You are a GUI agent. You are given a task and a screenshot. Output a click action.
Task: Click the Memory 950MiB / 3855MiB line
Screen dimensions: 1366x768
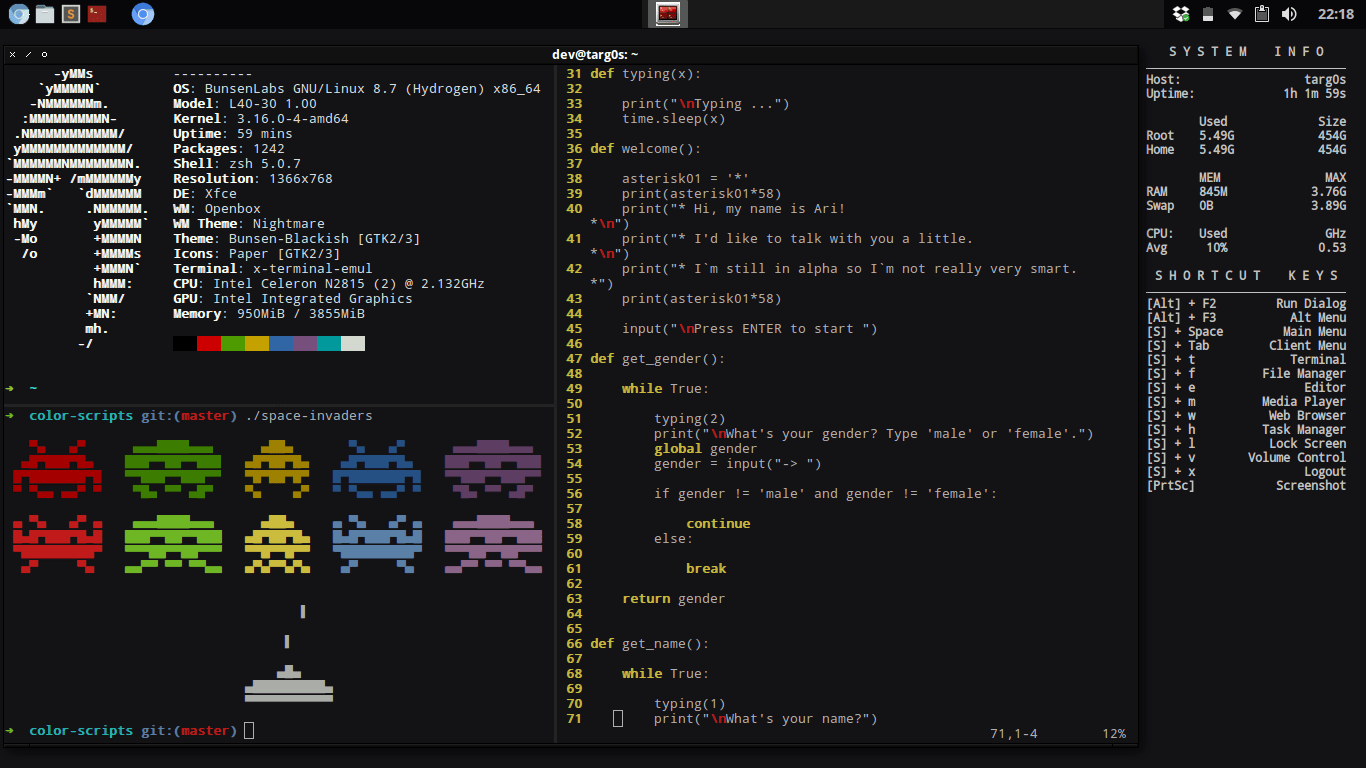pyautogui.click(x=269, y=314)
